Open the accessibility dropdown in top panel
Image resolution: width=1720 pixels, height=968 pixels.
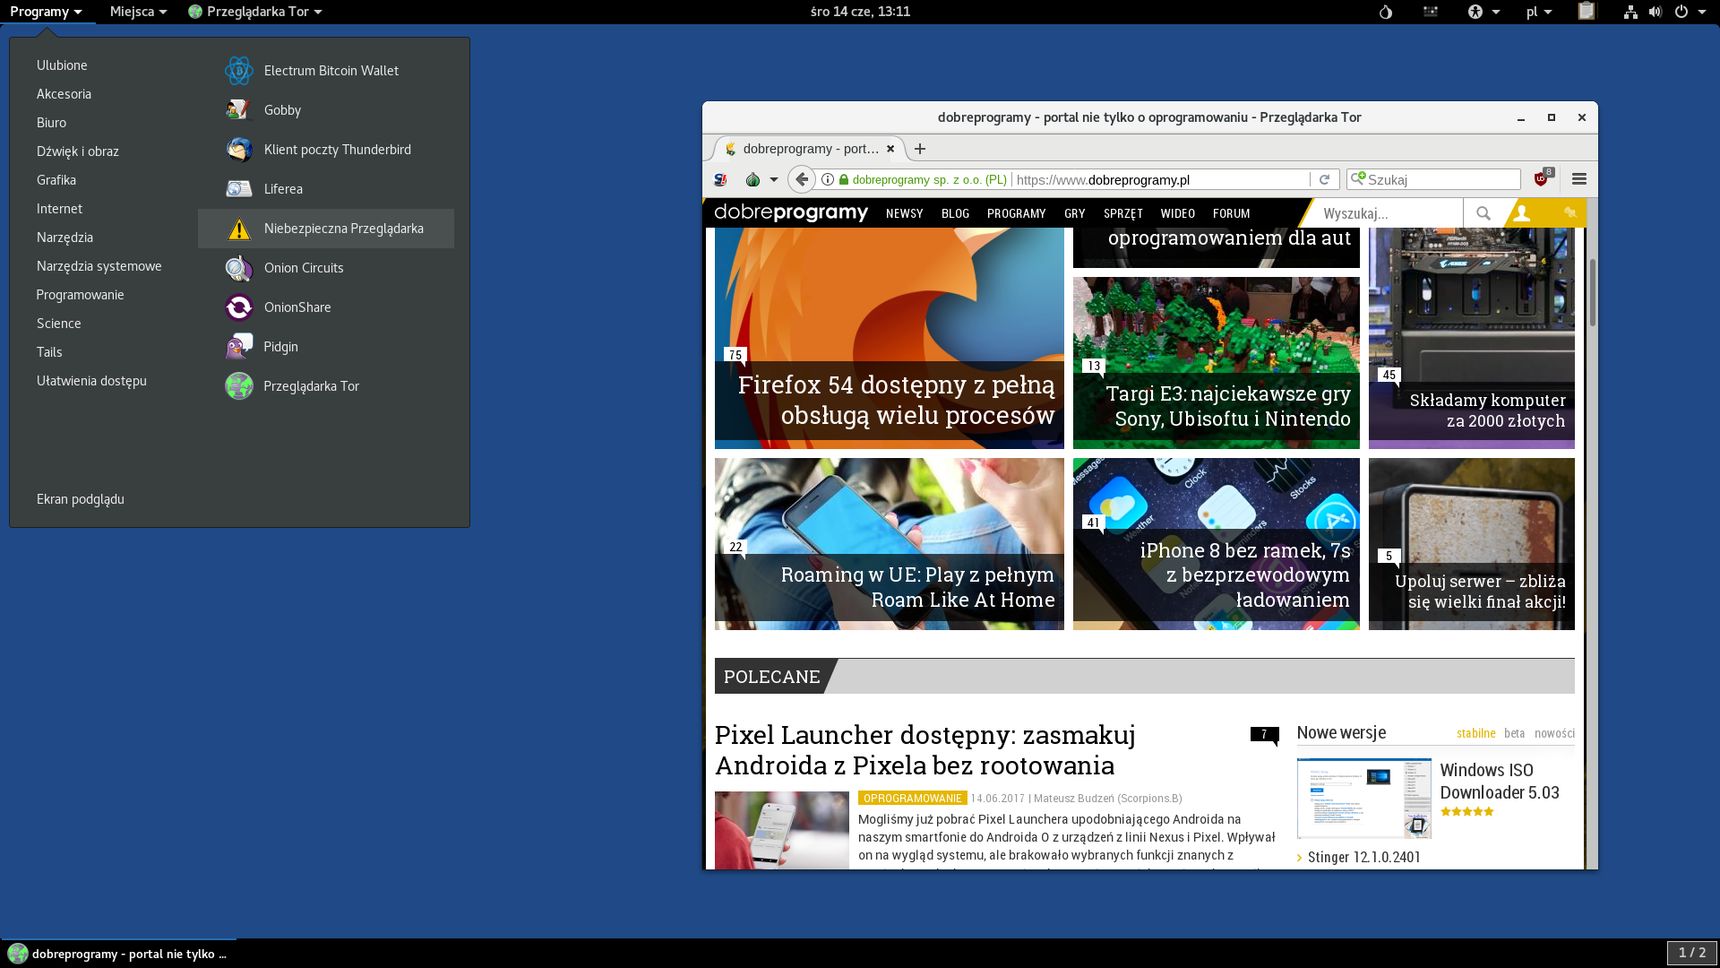pyautogui.click(x=1484, y=12)
